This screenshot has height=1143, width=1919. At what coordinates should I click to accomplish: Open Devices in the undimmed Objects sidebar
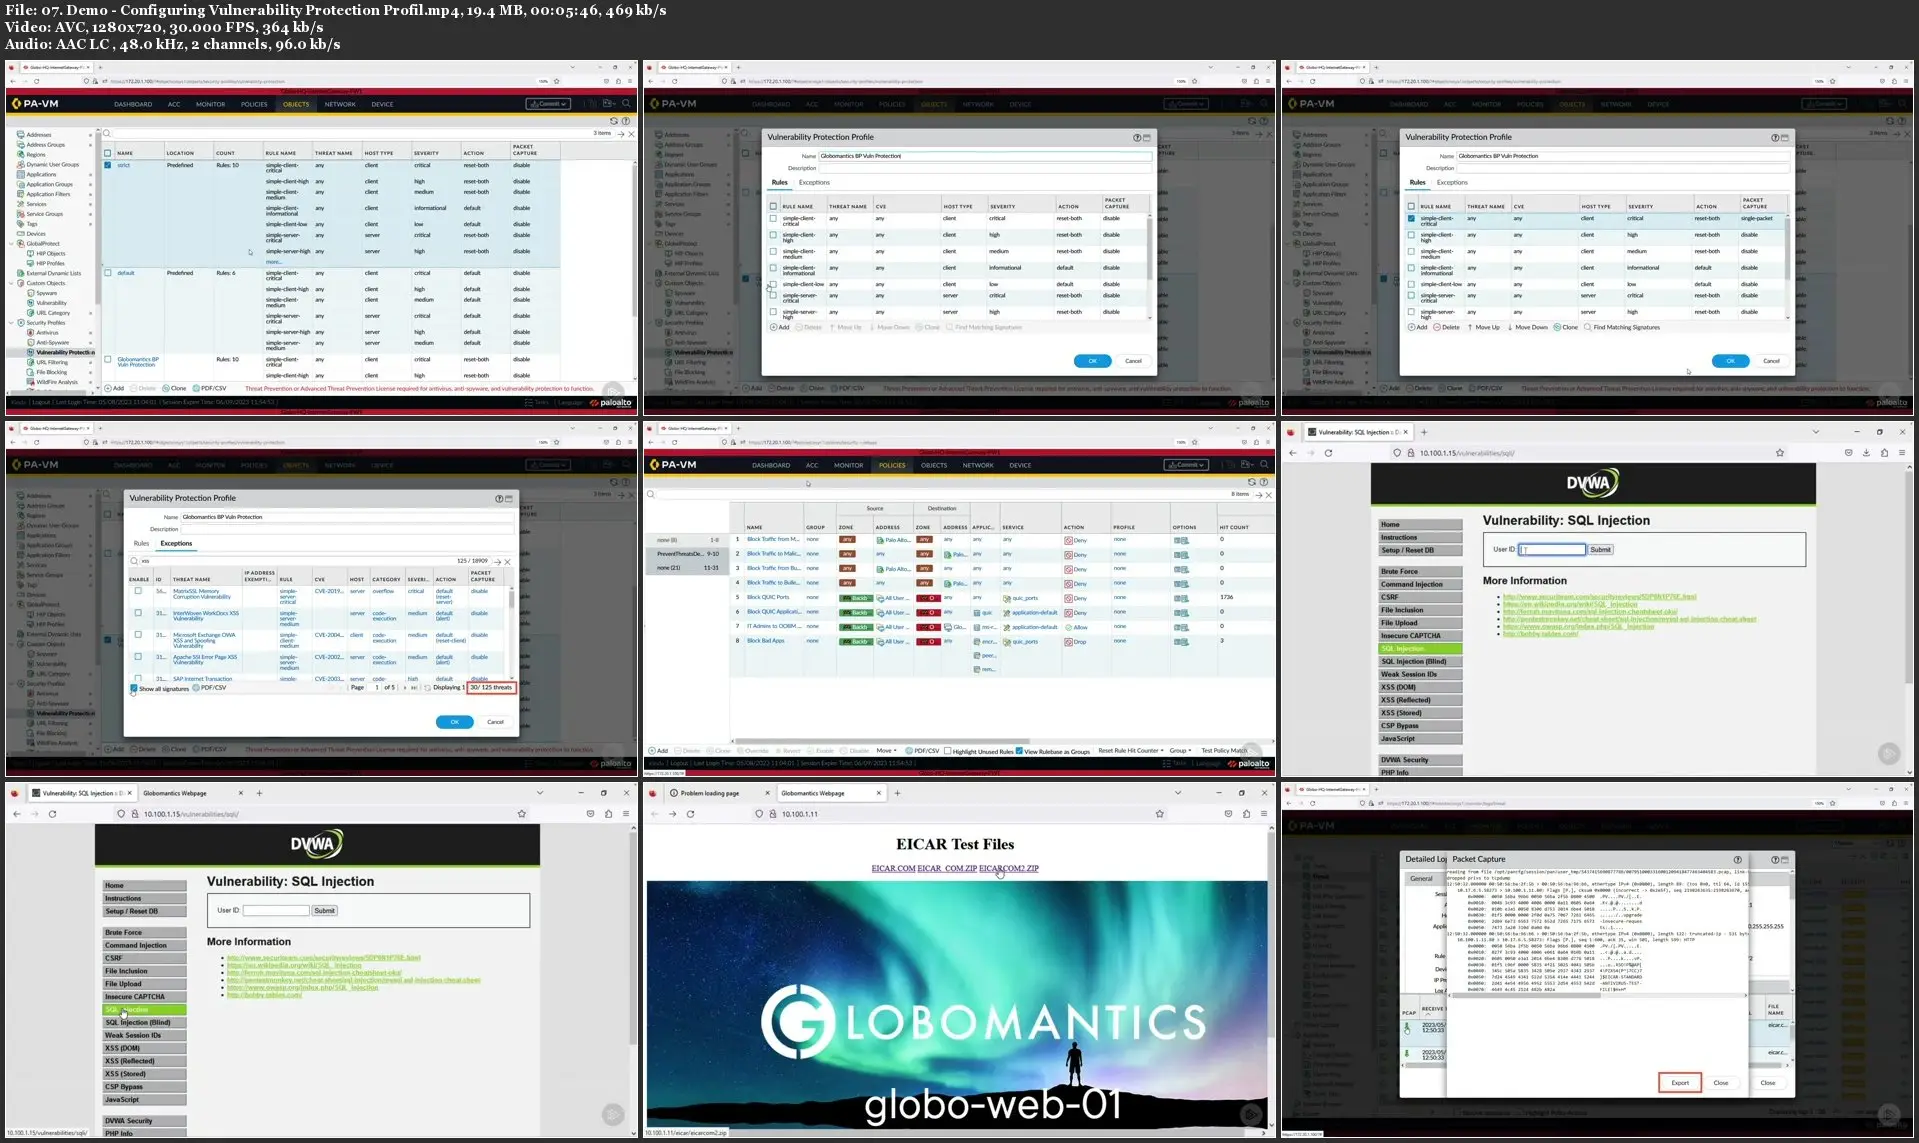click(x=36, y=234)
